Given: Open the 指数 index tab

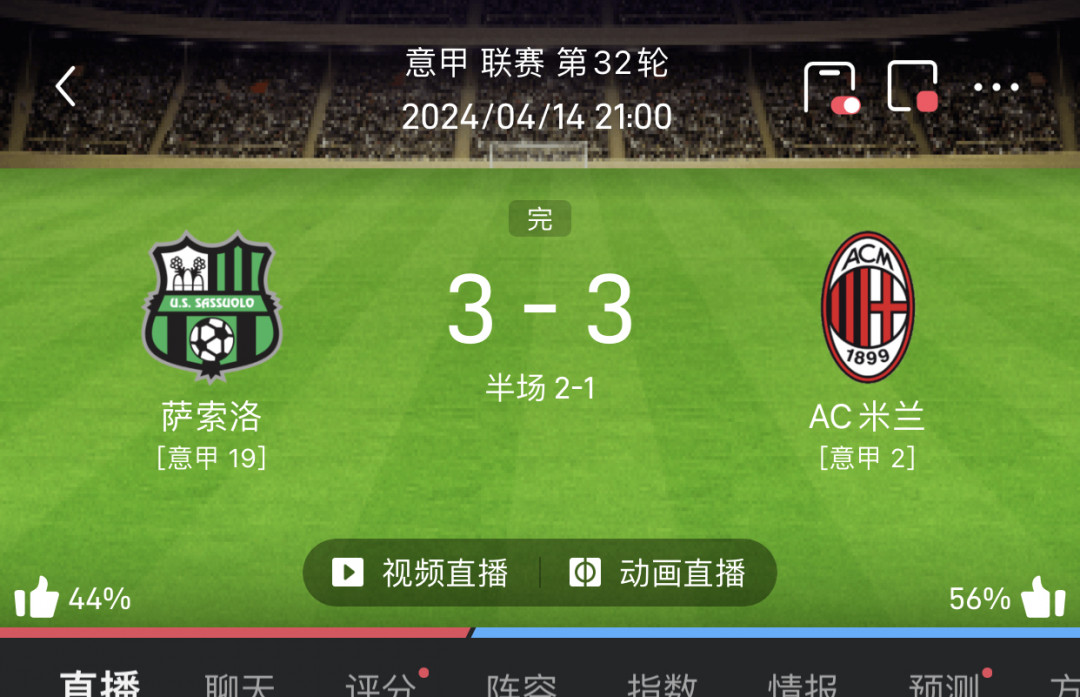Looking at the screenshot, I should pyautogui.click(x=662, y=685).
